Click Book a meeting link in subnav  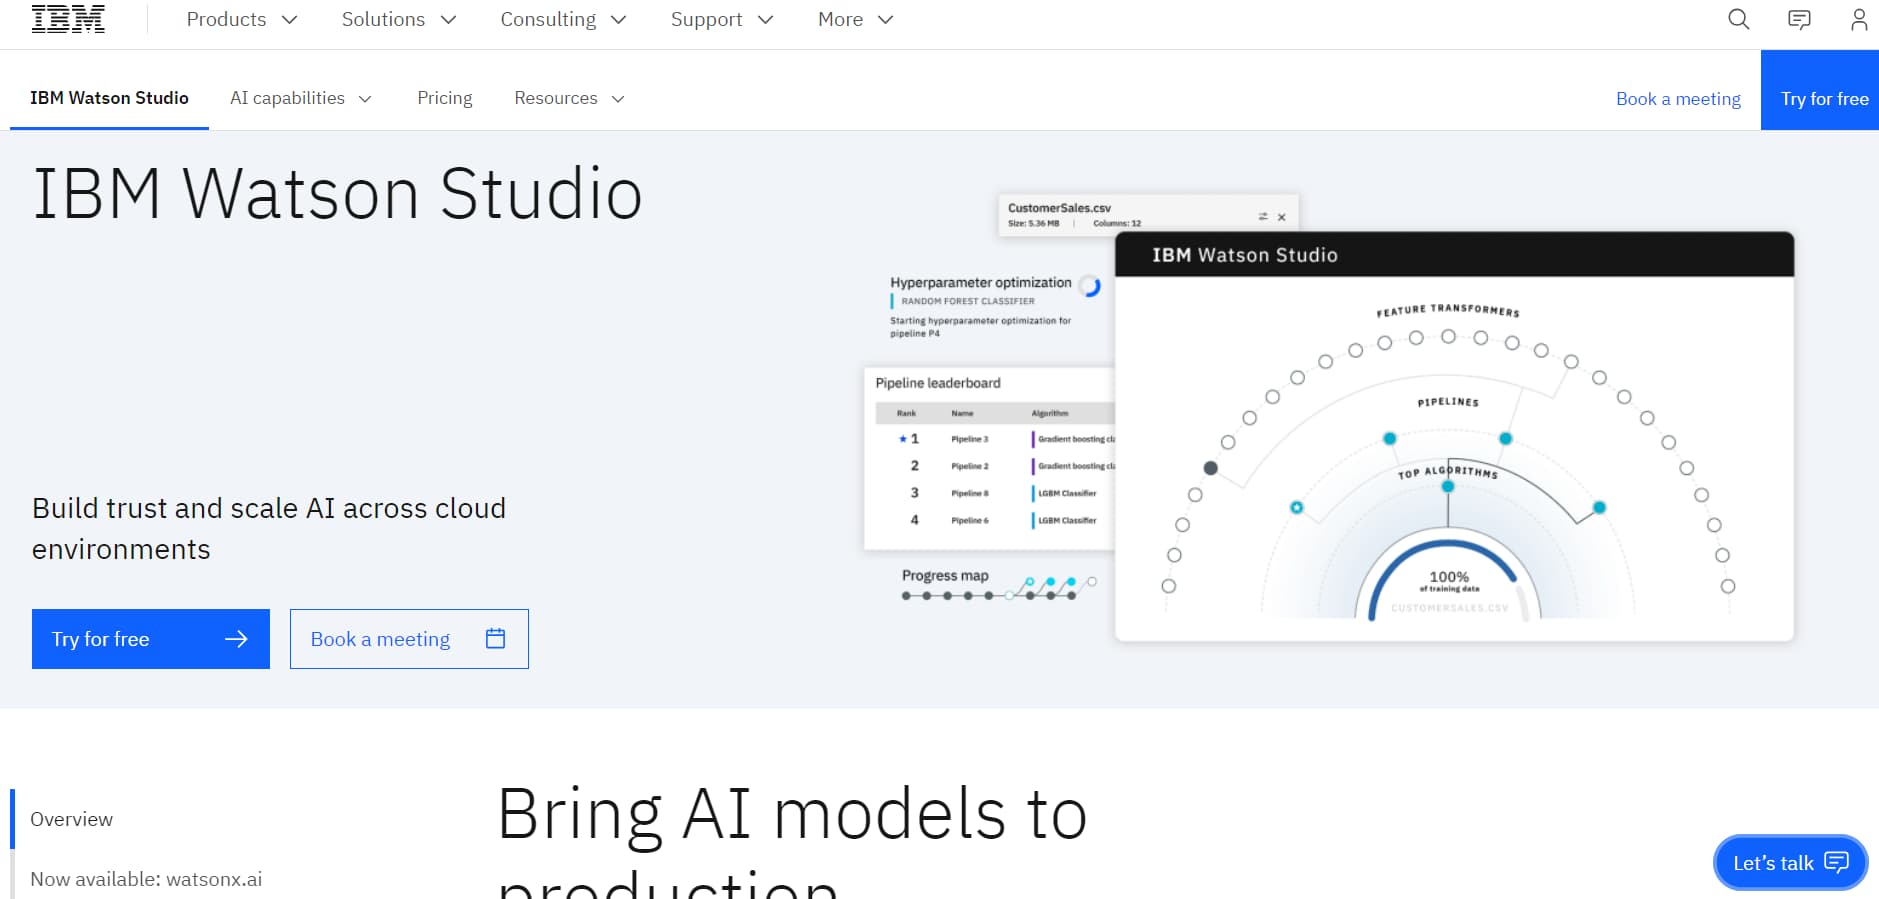point(1678,99)
